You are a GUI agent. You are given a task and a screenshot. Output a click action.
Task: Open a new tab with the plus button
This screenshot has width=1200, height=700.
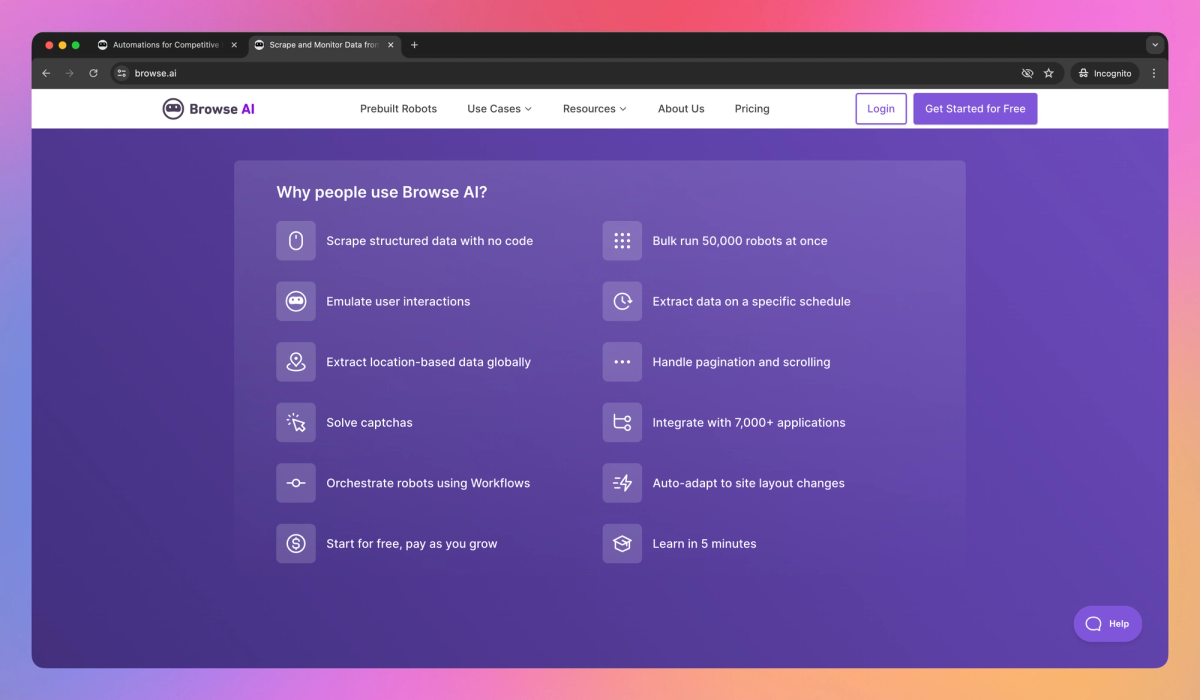415,45
